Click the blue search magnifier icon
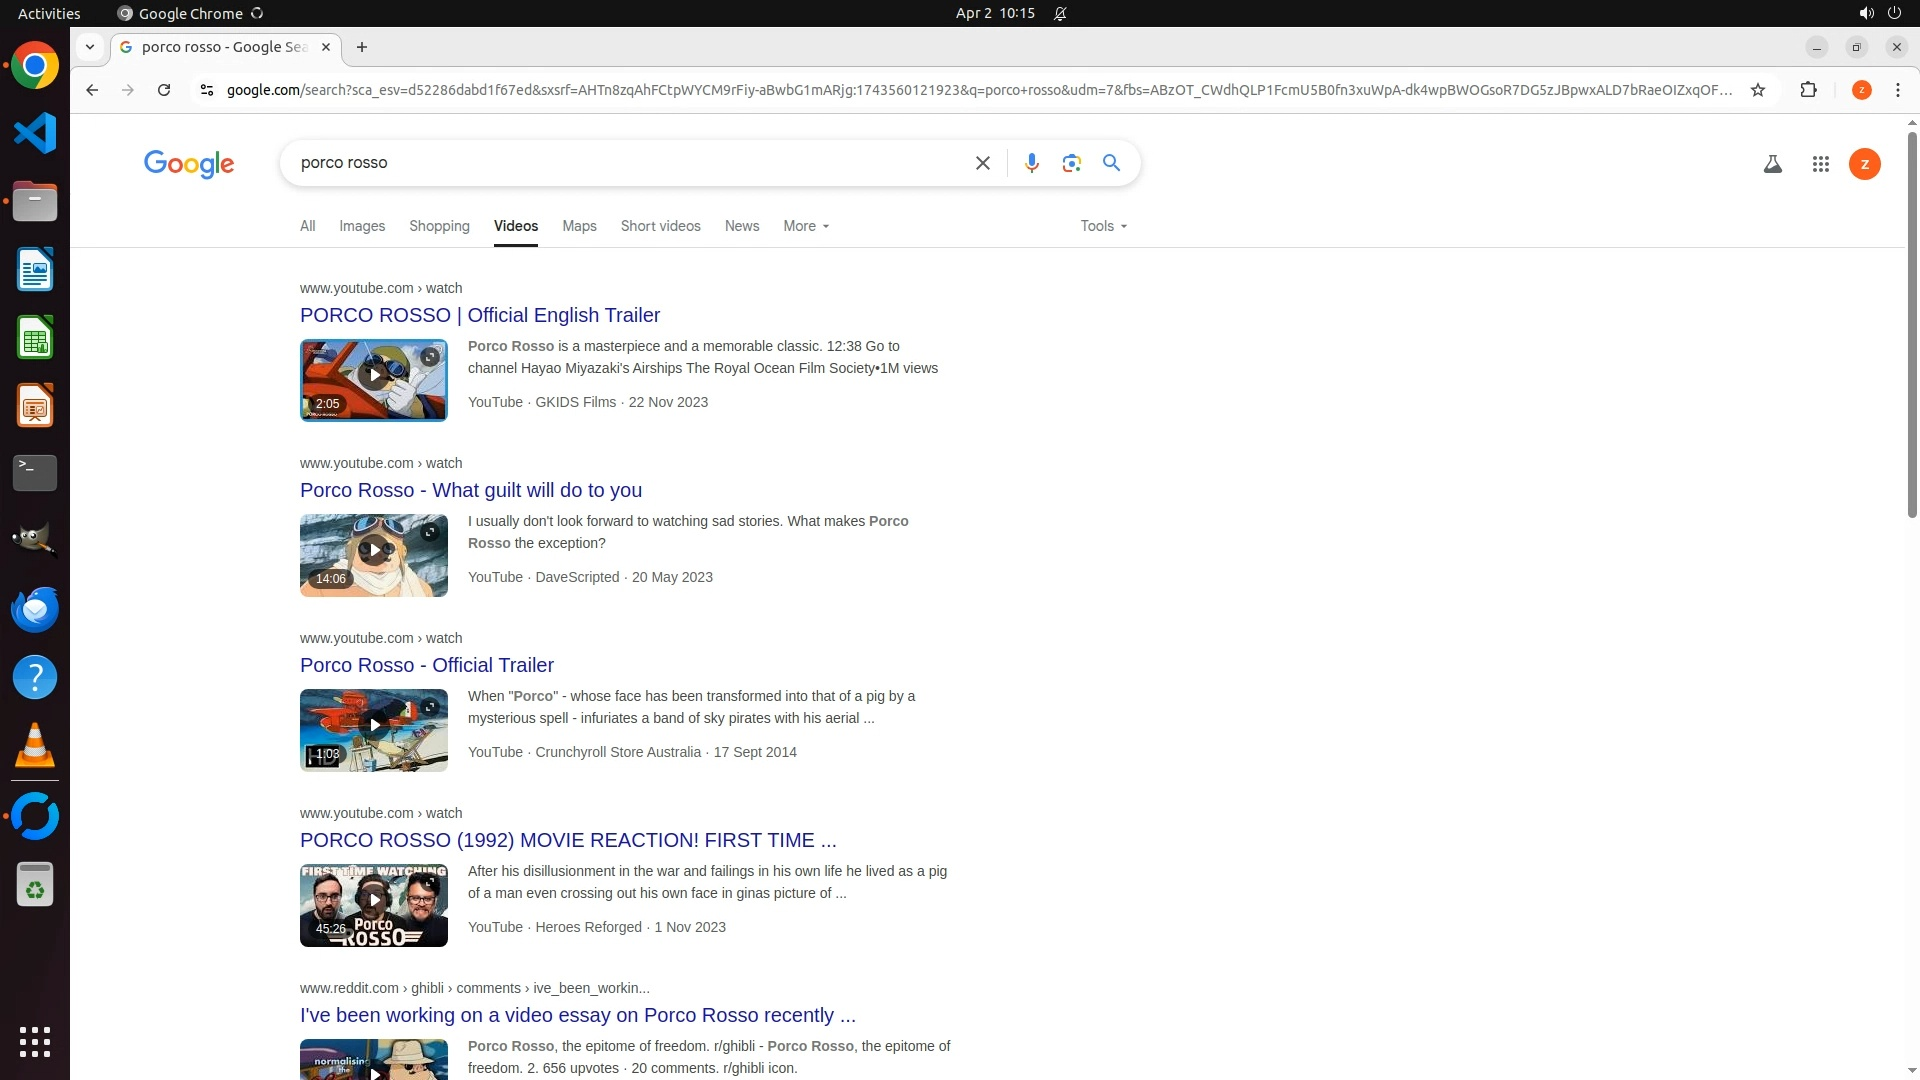1920x1080 pixels. click(x=1111, y=163)
